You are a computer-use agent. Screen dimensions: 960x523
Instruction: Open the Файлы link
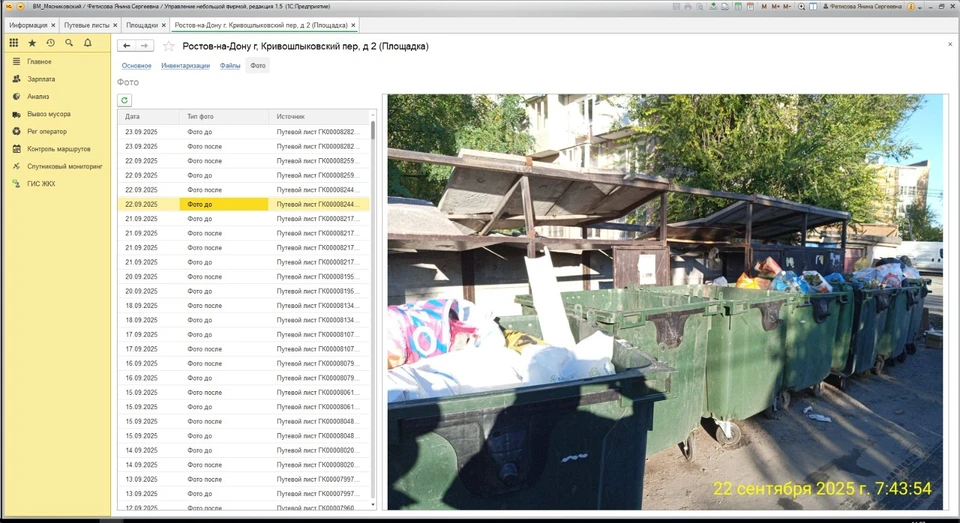coord(230,66)
